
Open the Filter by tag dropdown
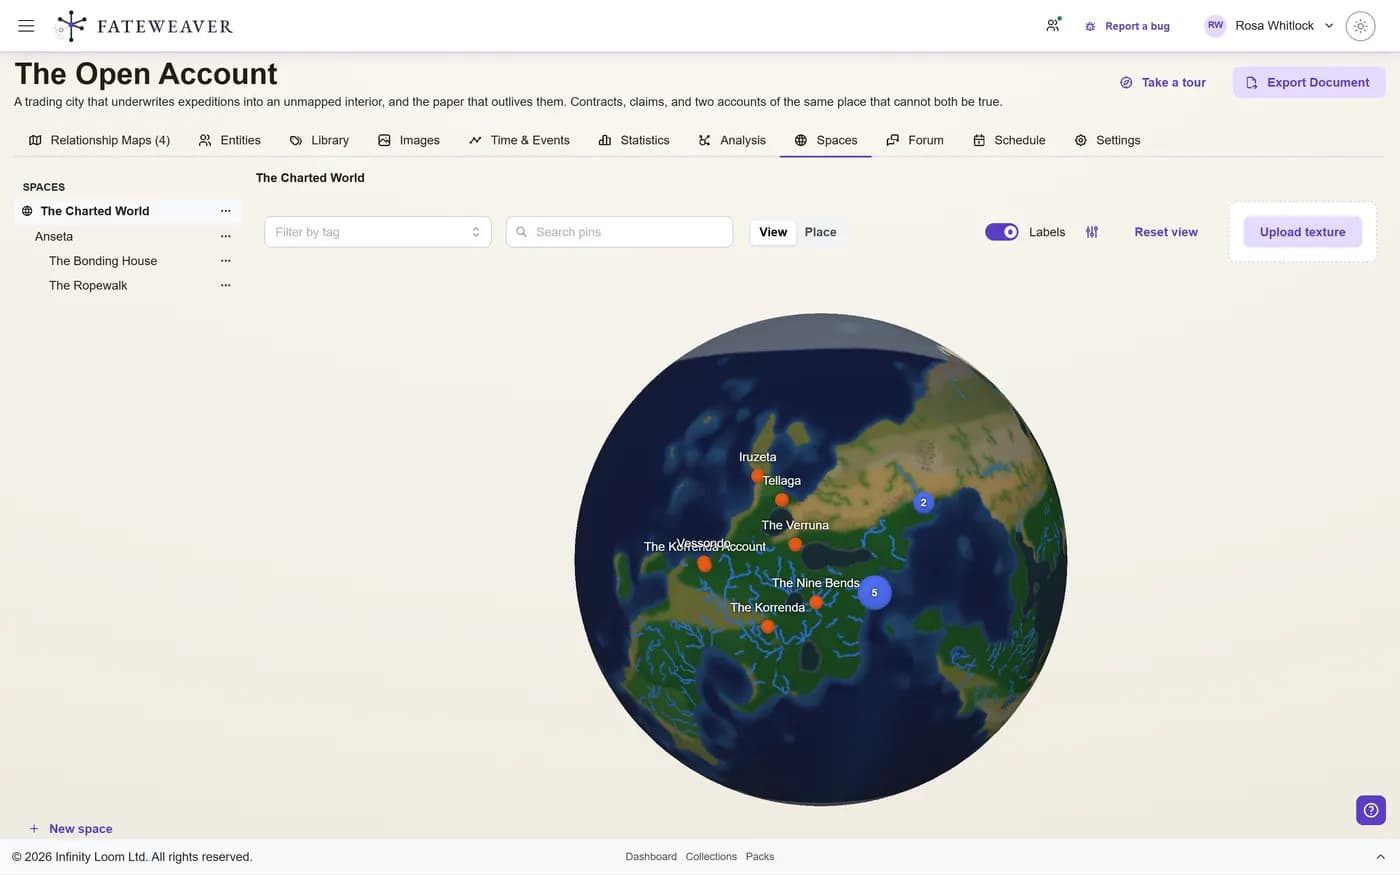[378, 232]
